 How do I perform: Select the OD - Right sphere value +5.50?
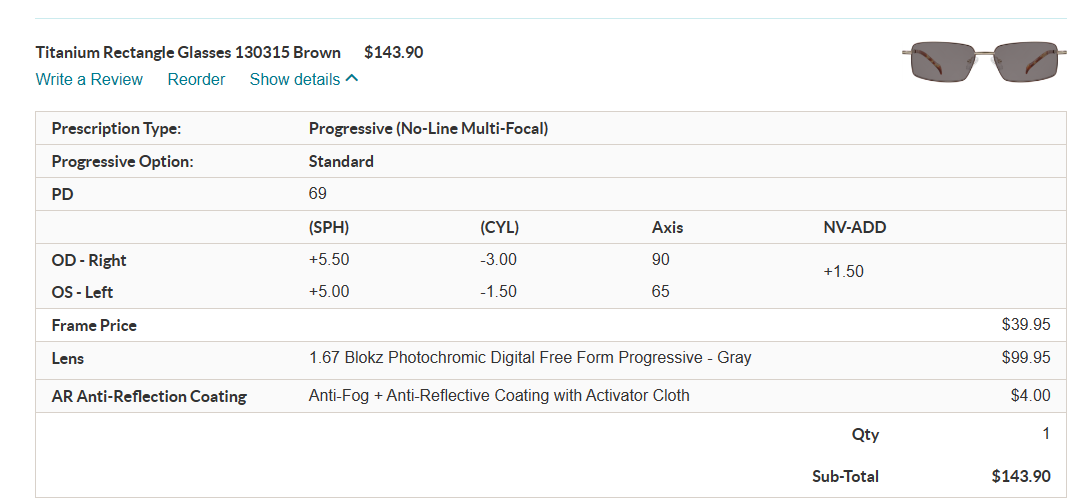(x=329, y=260)
